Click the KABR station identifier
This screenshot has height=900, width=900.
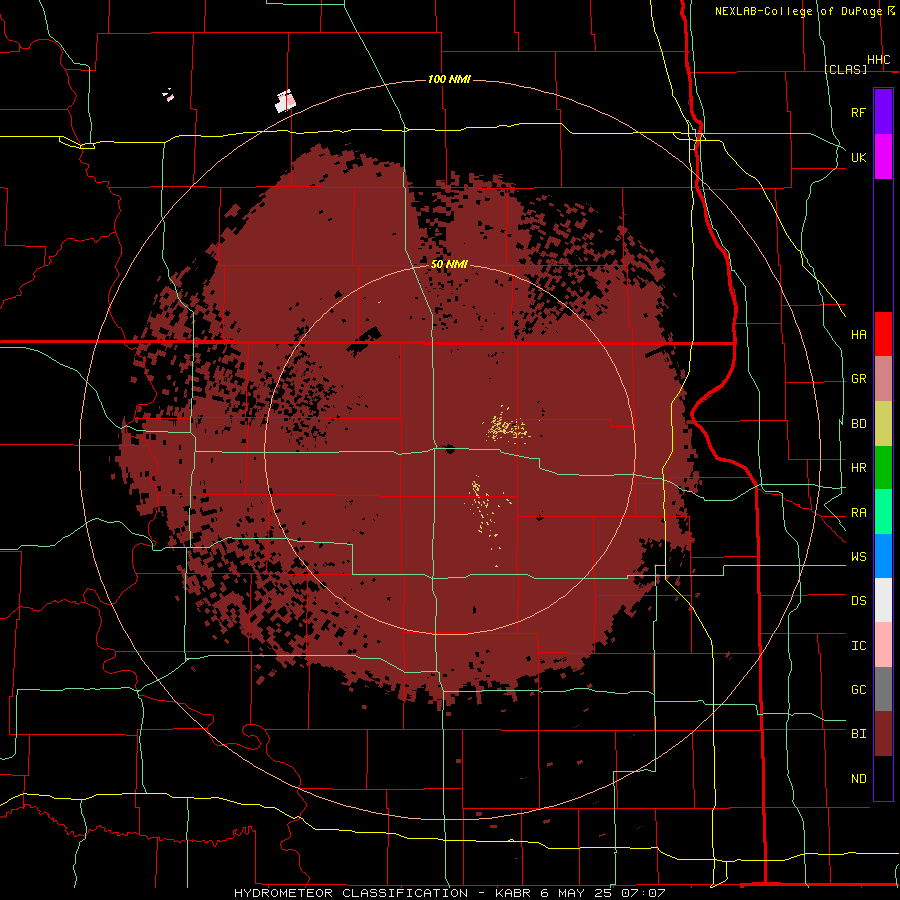[515, 893]
